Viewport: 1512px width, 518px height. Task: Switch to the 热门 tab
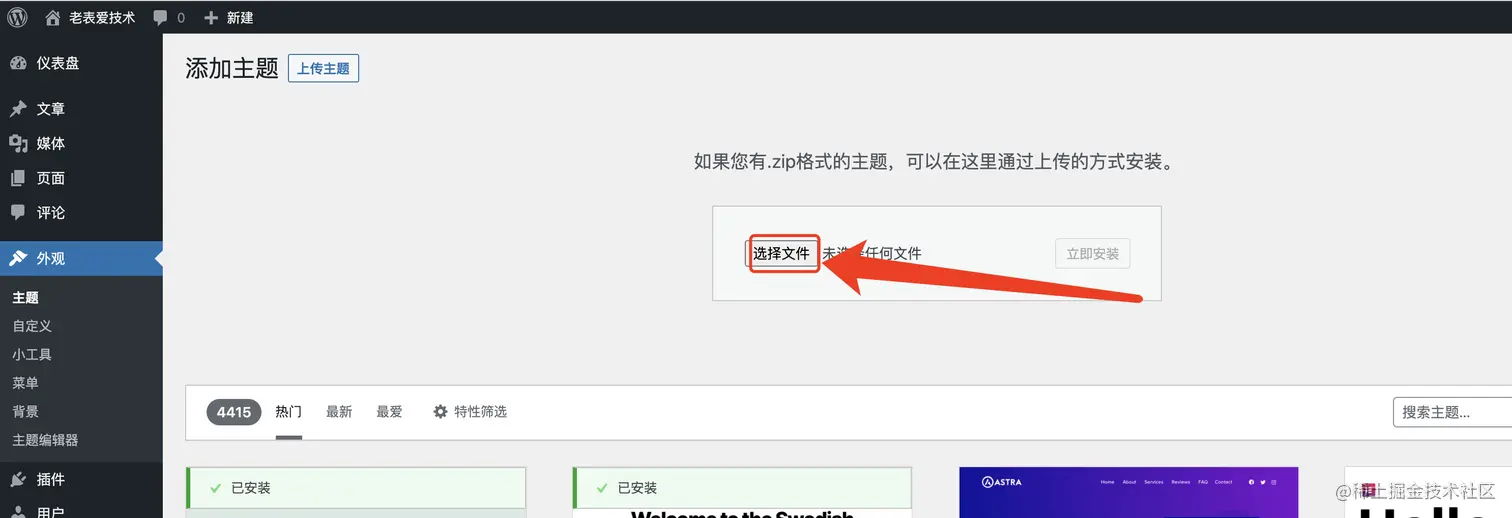click(289, 411)
